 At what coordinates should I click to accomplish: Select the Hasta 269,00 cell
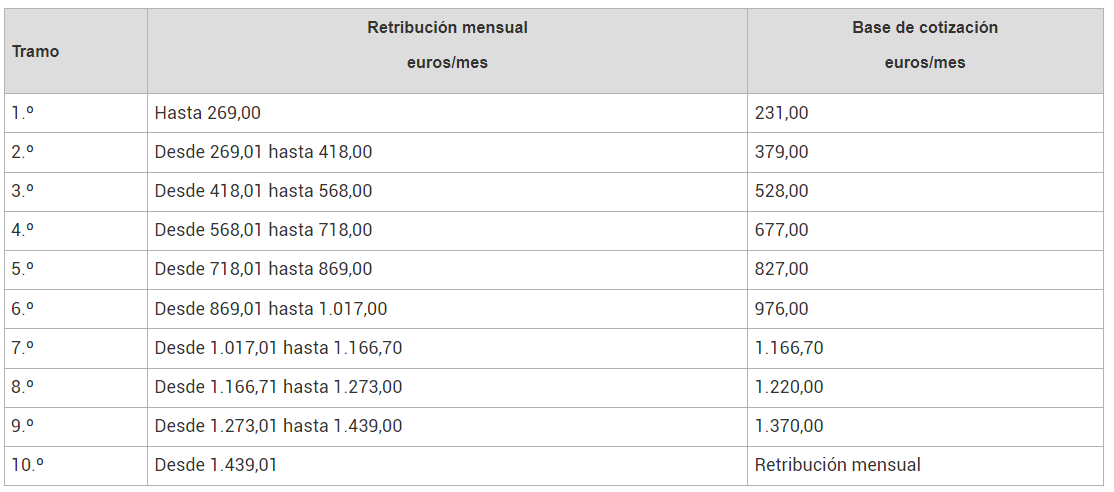click(447, 113)
